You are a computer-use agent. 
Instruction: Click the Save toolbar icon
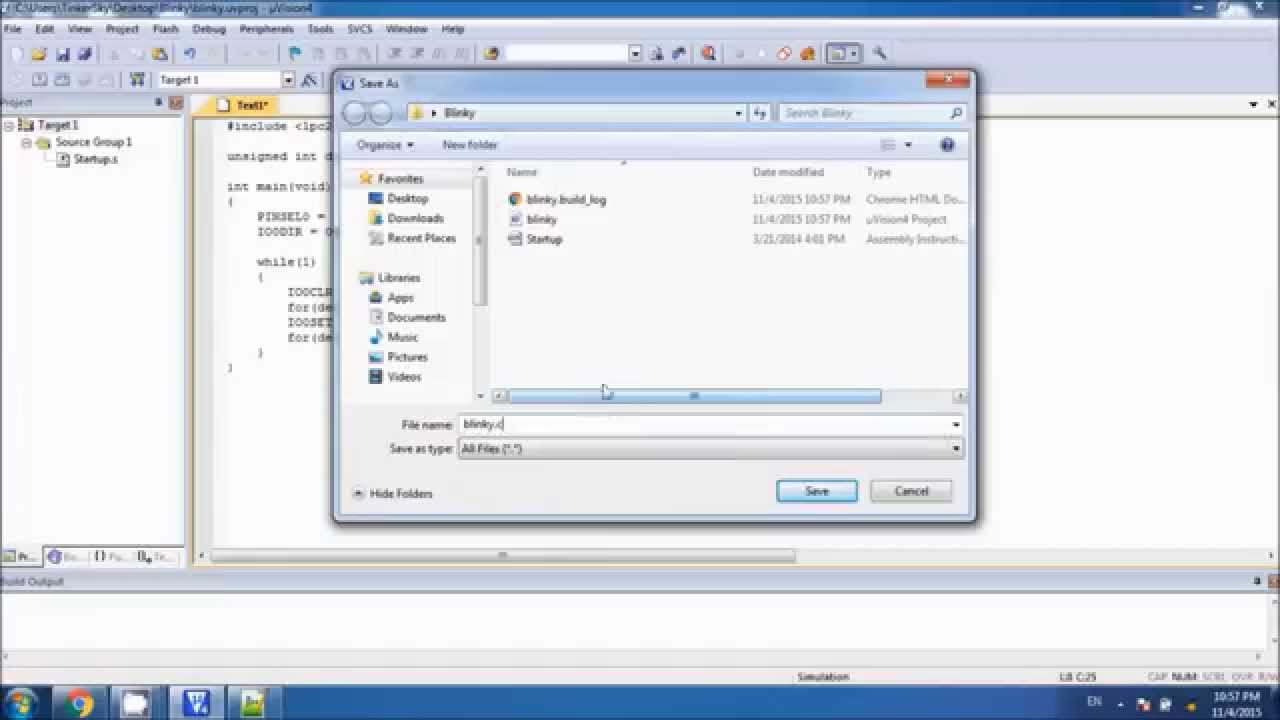62,54
